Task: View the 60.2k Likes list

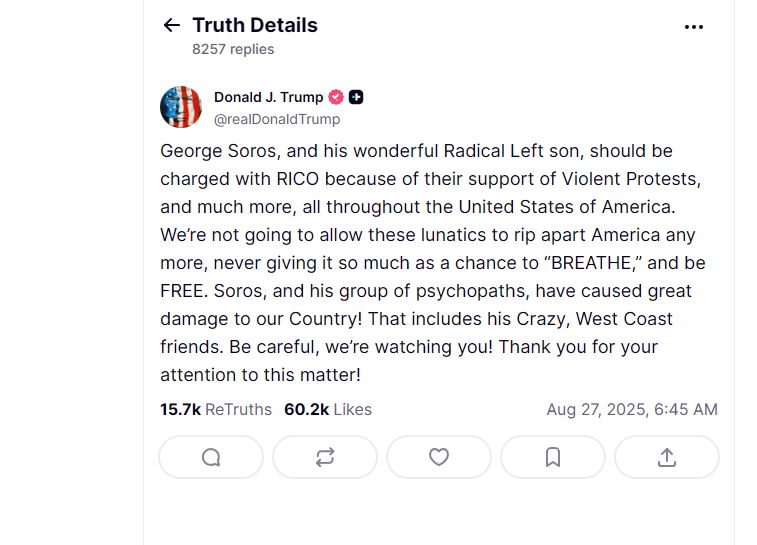Action: point(328,409)
